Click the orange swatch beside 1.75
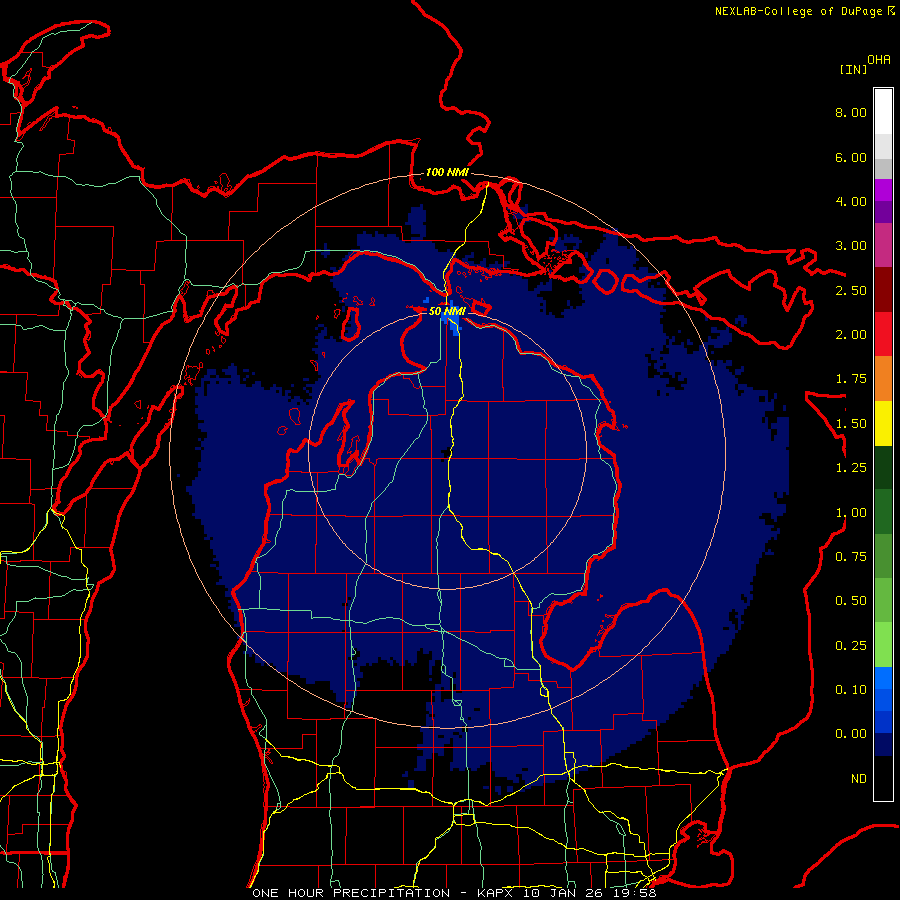Image resolution: width=900 pixels, height=900 pixels. point(883,379)
